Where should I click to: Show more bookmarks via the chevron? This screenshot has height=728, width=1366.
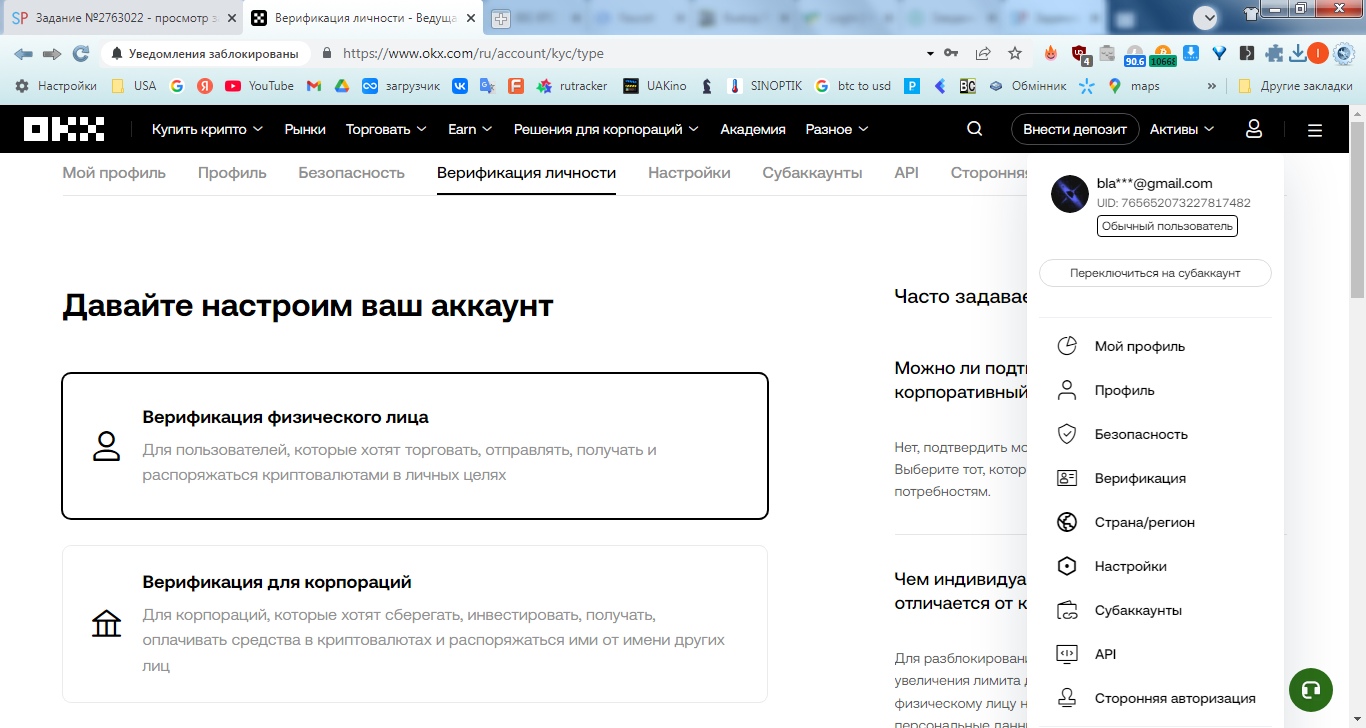pyautogui.click(x=1212, y=86)
